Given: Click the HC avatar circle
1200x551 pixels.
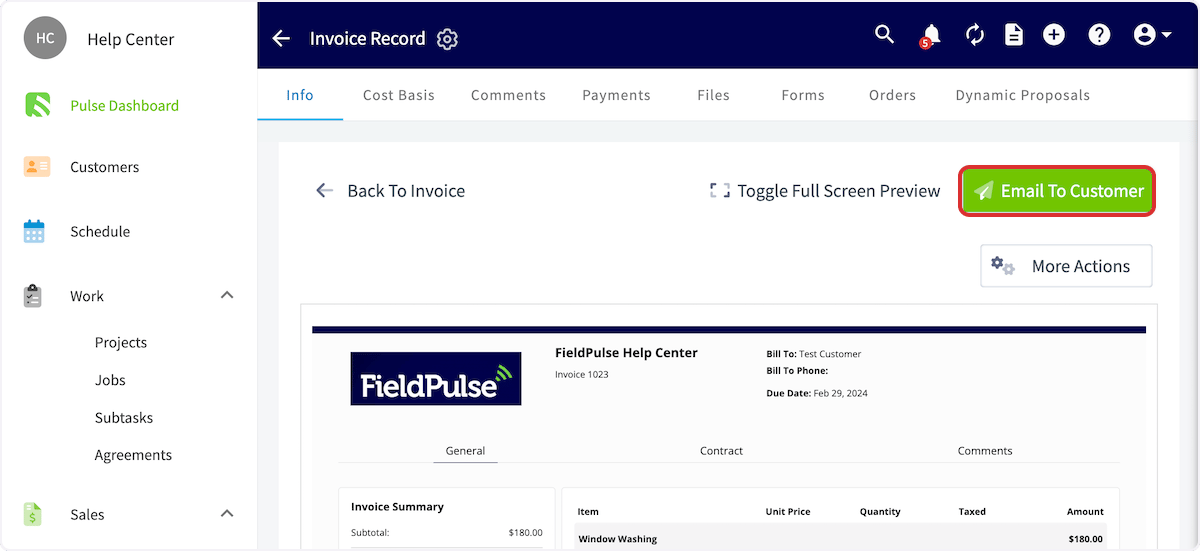Looking at the screenshot, I should click(x=45, y=38).
